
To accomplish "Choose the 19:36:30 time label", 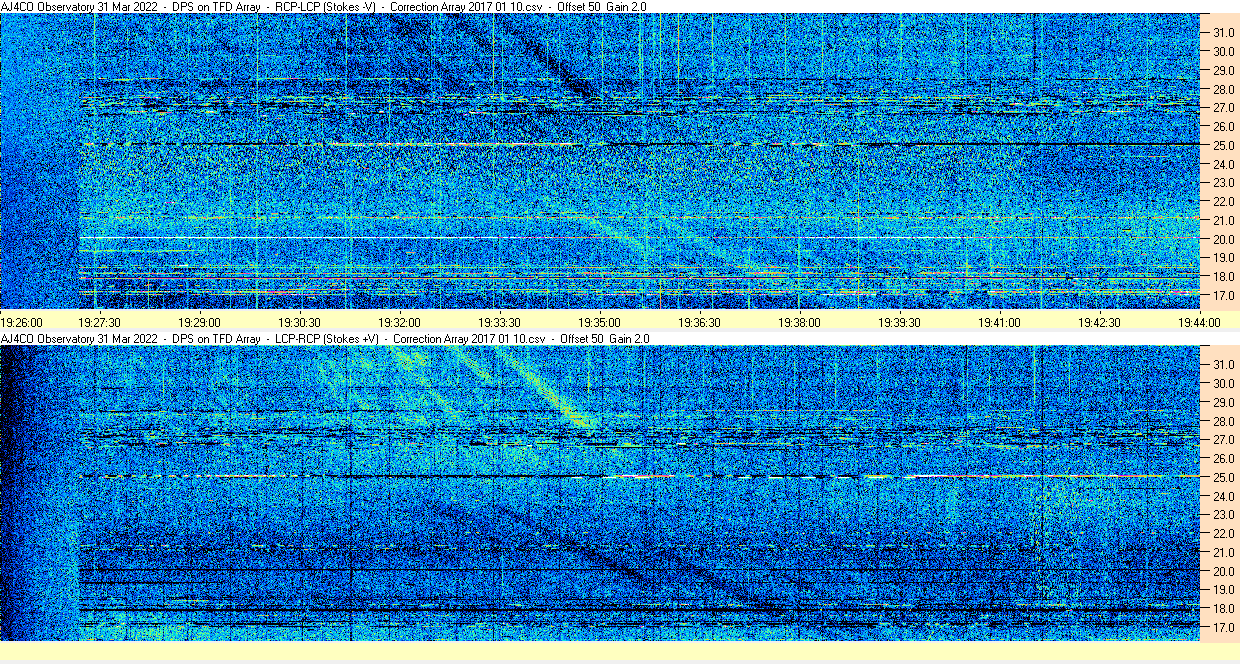I will (699, 323).
